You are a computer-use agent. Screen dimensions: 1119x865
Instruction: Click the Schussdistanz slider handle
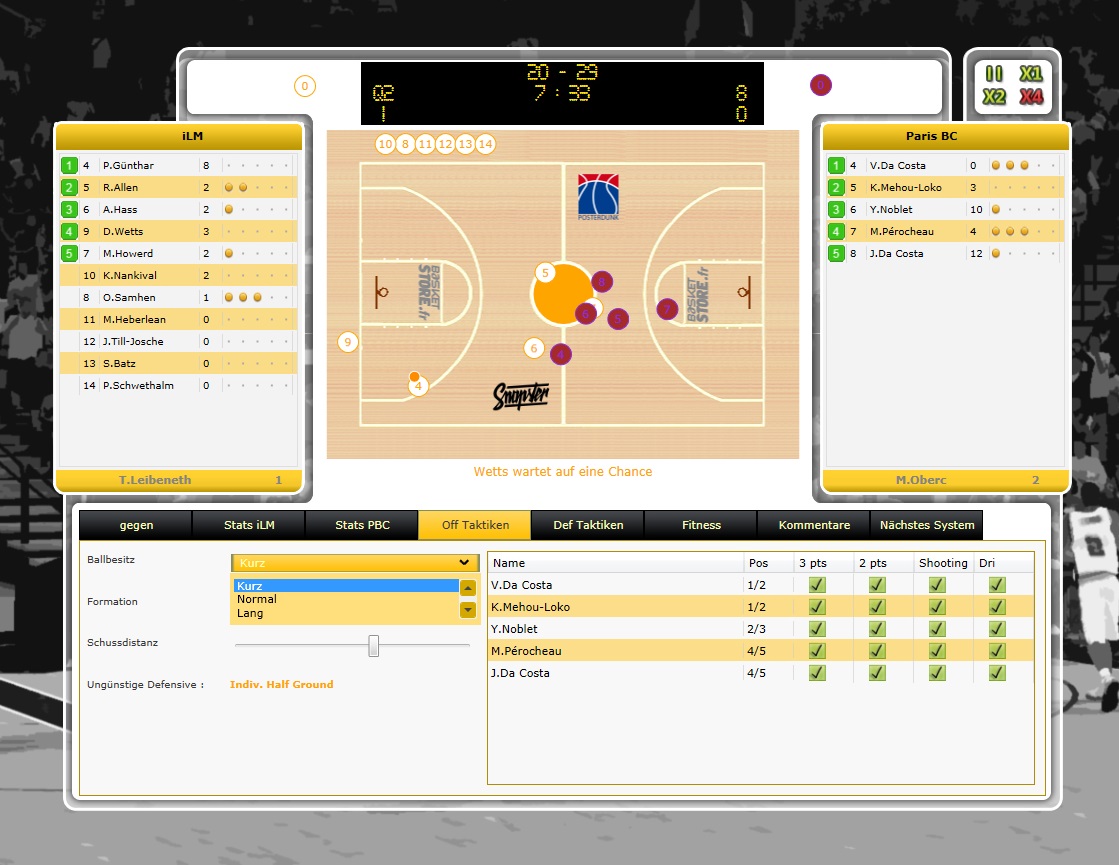(x=374, y=646)
